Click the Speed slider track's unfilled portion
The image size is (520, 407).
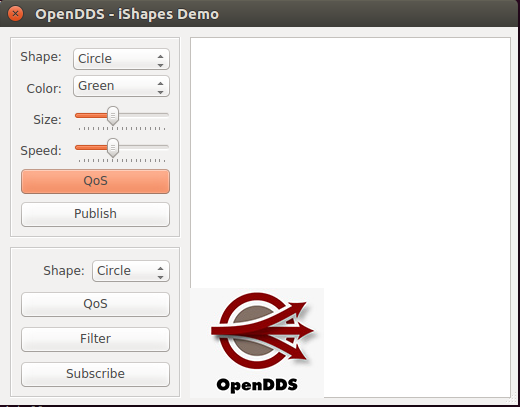point(143,147)
